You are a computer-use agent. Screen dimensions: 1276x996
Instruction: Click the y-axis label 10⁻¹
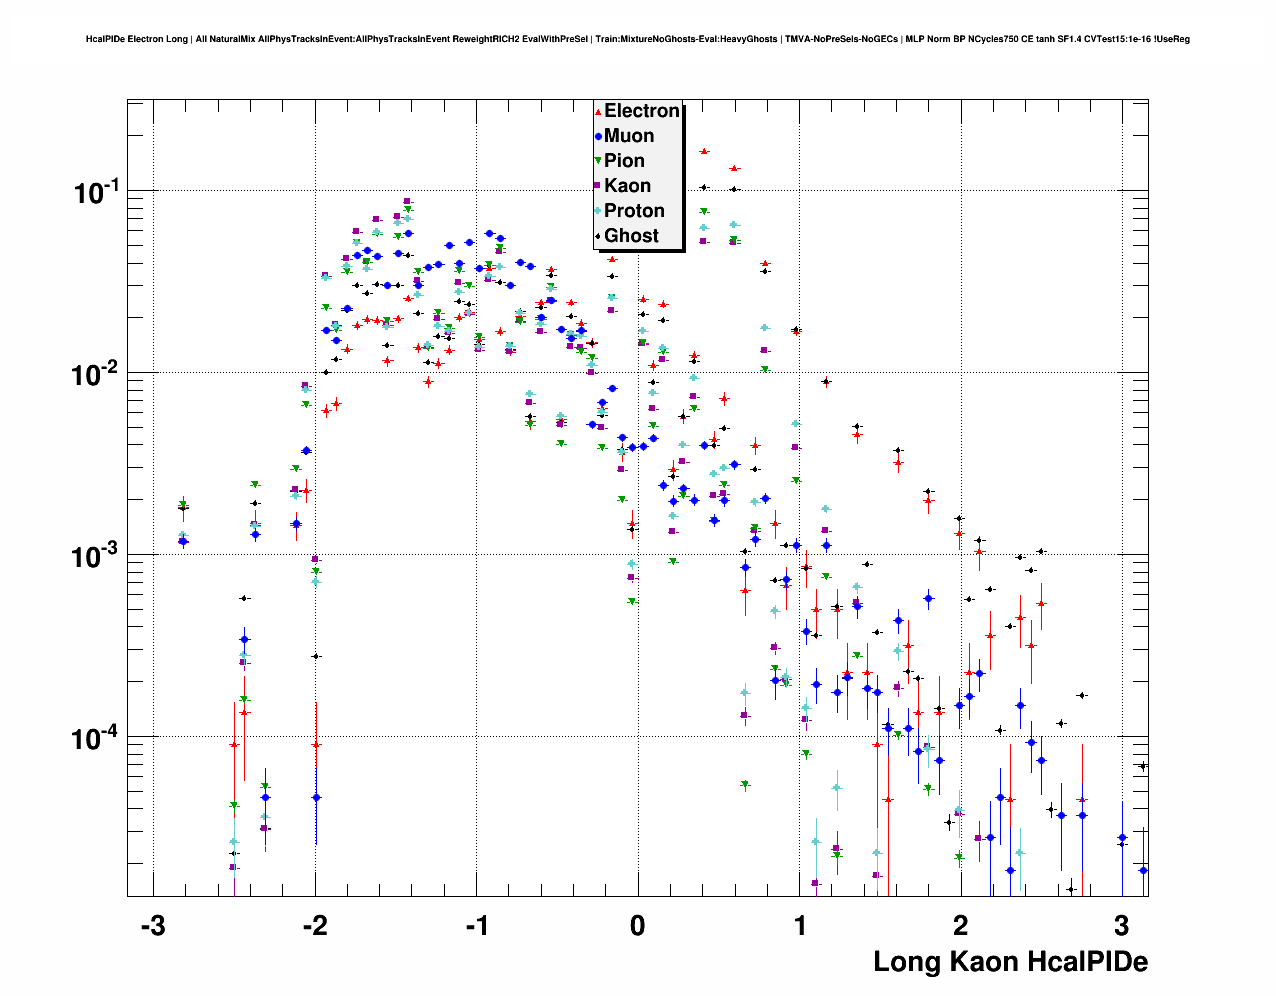point(96,192)
